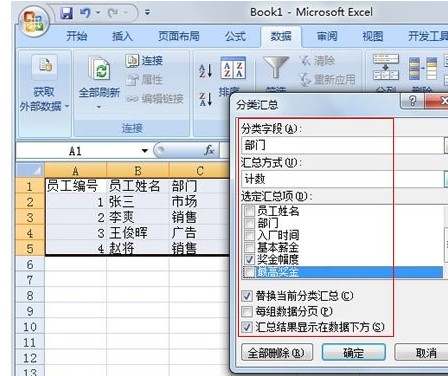Open the Sort (排序) dialog icon
This screenshot has width=448, height=376.
(x=233, y=68)
